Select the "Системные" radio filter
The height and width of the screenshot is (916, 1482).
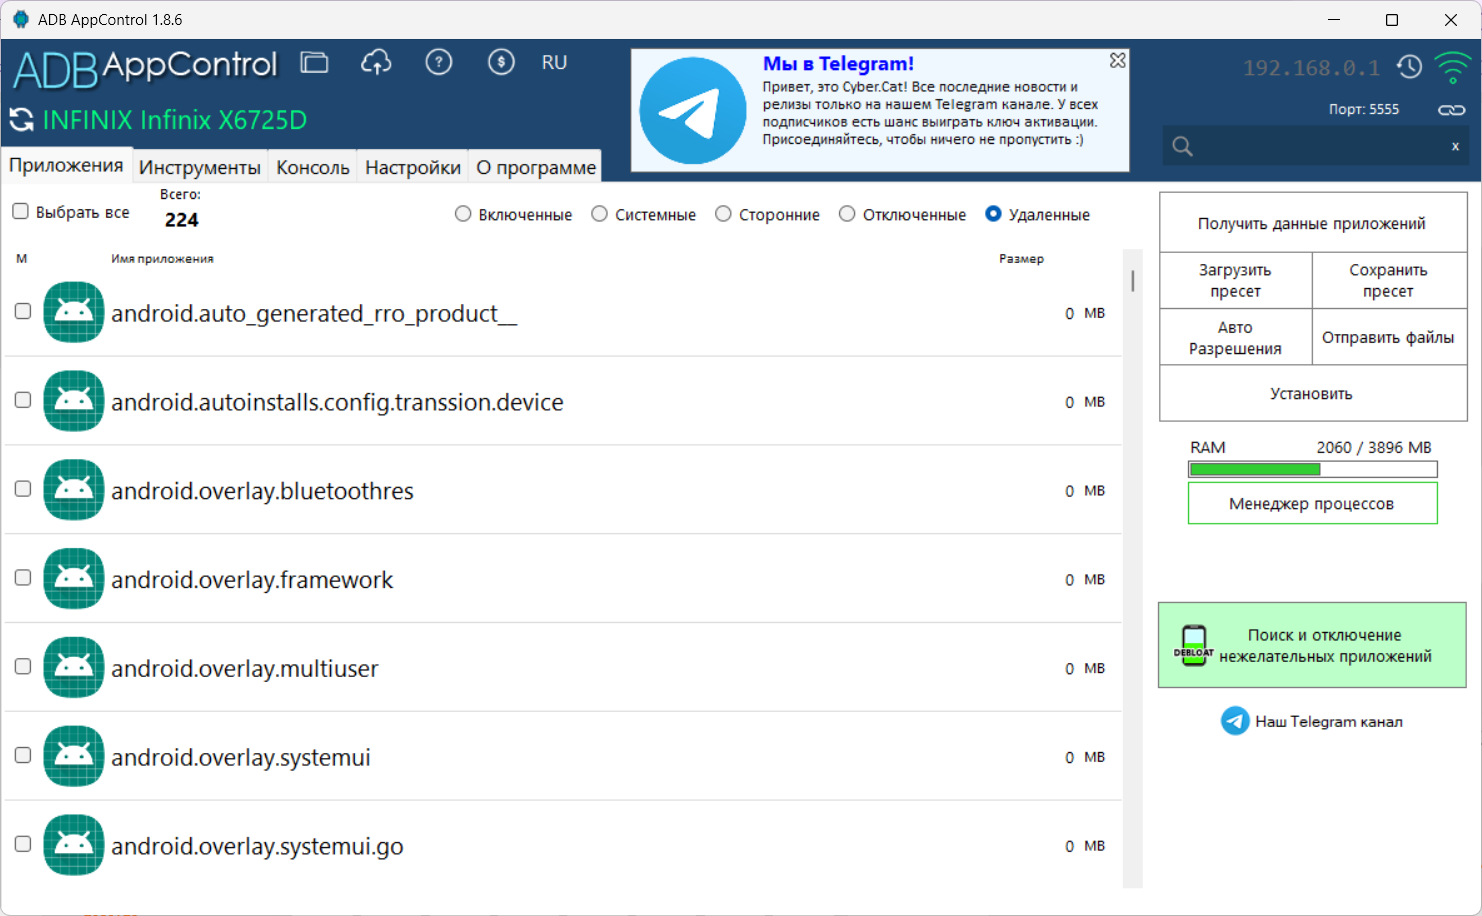tap(600, 214)
